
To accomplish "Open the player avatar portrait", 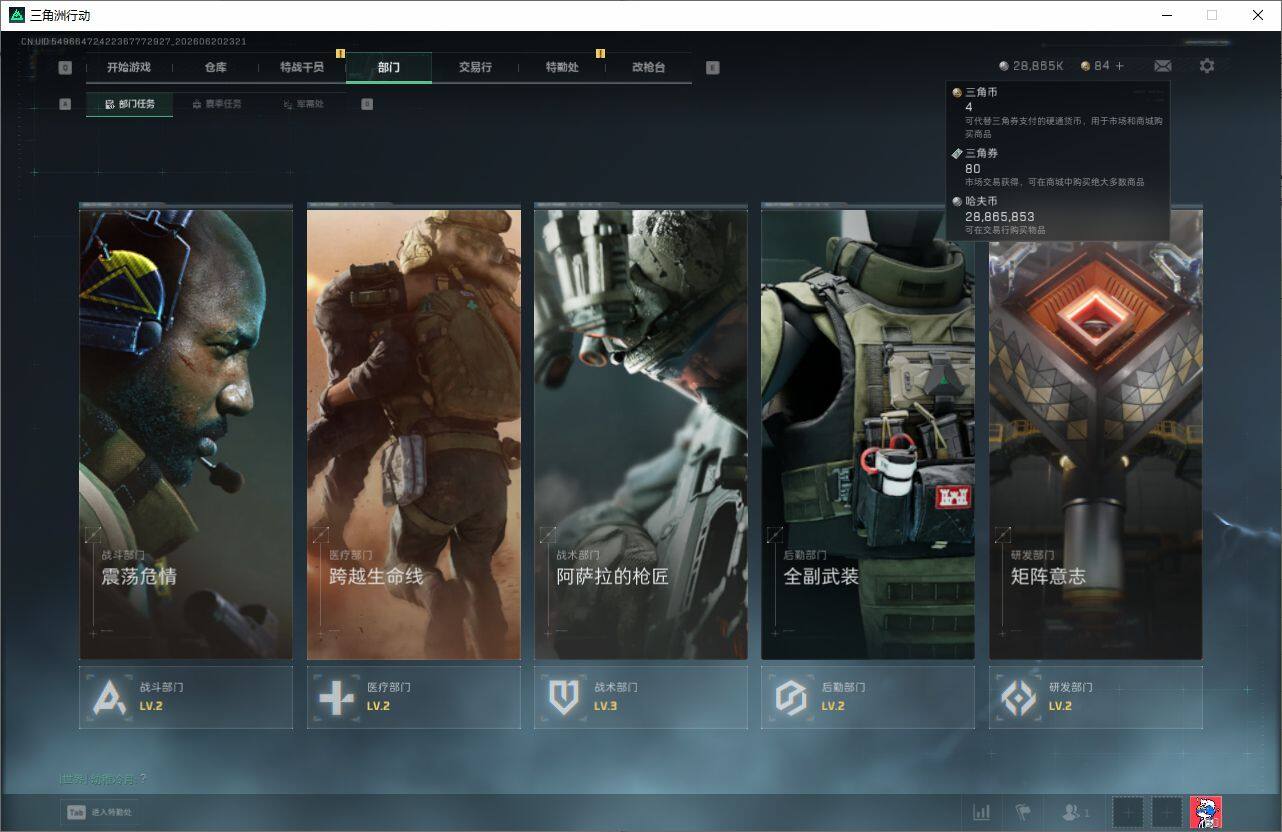I will pos(1206,812).
